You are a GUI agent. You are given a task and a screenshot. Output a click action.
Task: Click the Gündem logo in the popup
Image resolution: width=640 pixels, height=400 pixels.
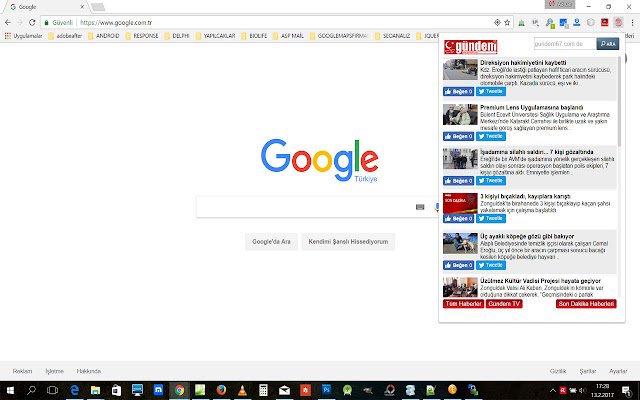pyautogui.click(x=471, y=47)
